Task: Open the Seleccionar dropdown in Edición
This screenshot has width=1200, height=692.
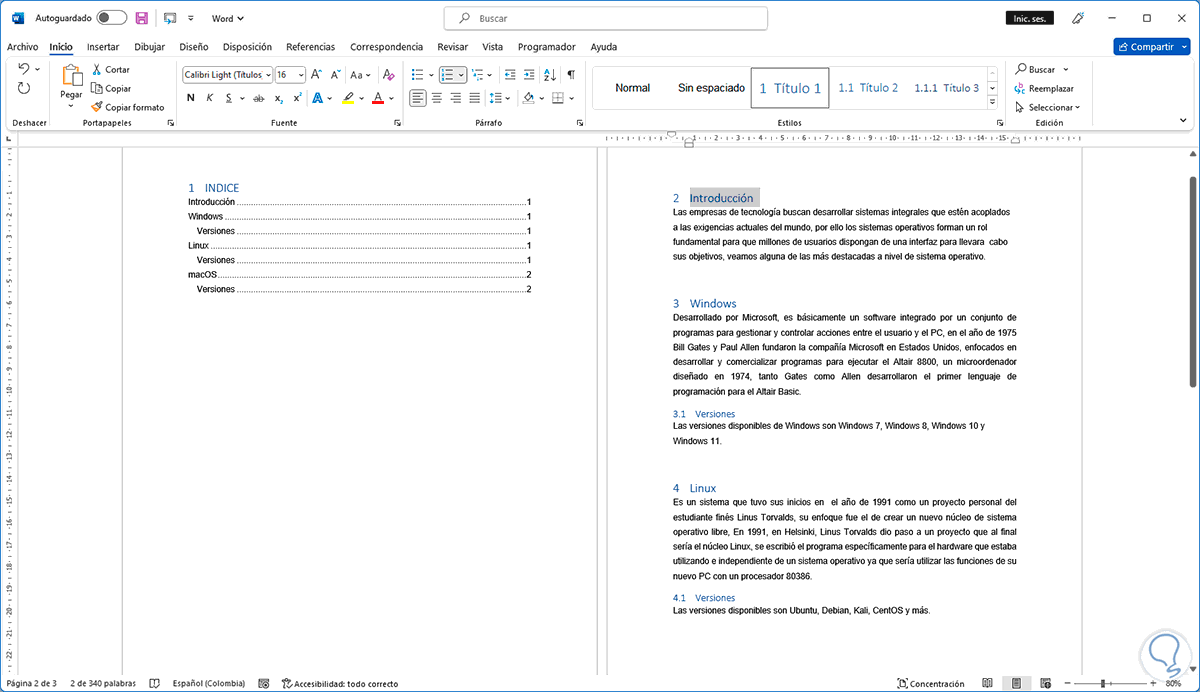Action: point(1047,107)
